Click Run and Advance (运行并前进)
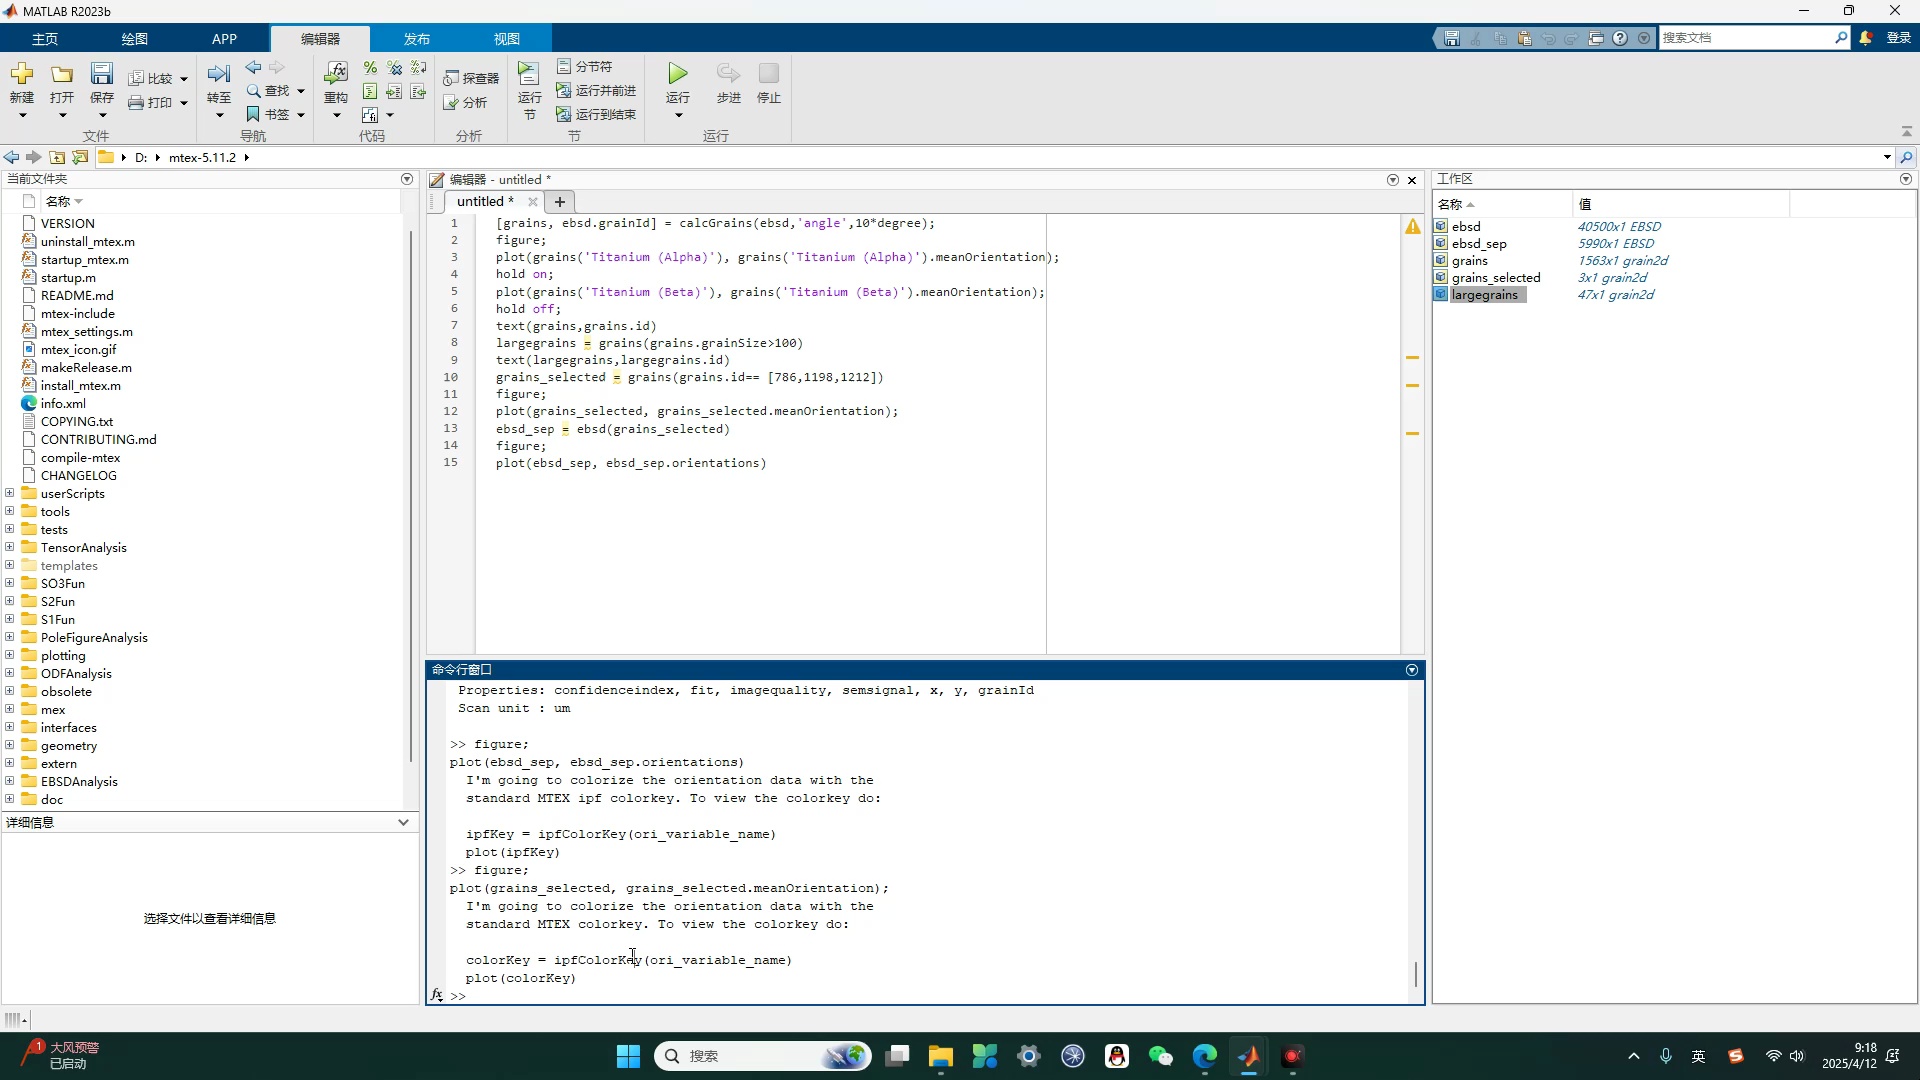 coord(596,90)
